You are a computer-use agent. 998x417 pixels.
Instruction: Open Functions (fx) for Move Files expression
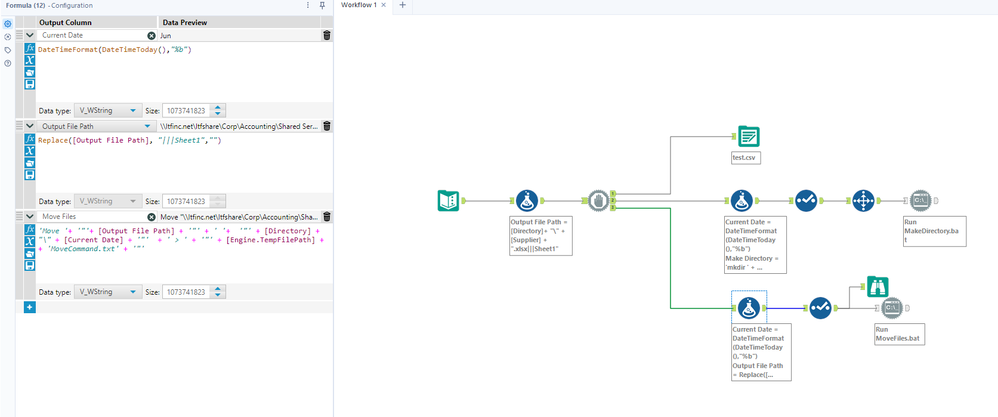(x=29, y=229)
